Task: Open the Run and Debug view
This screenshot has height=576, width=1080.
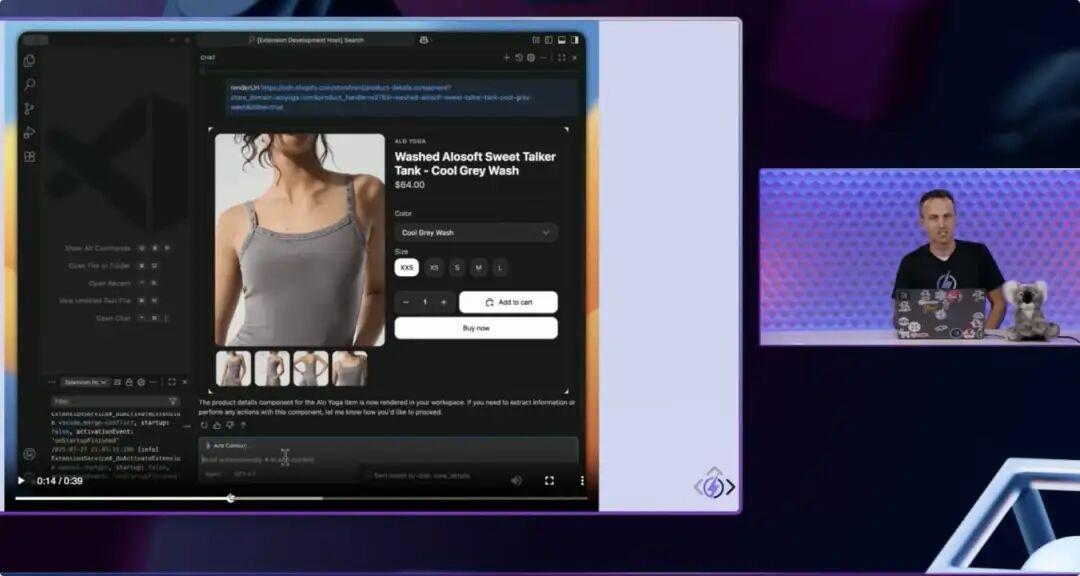Action: [29, 132]
